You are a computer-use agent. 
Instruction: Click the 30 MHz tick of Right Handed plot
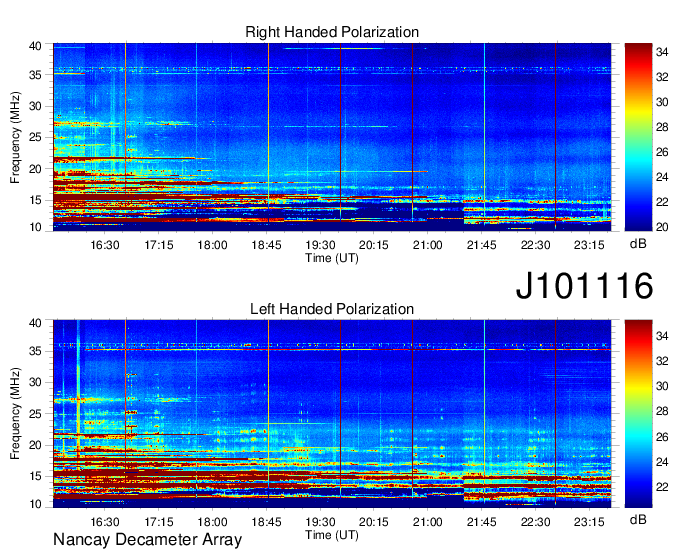point(35,106)
